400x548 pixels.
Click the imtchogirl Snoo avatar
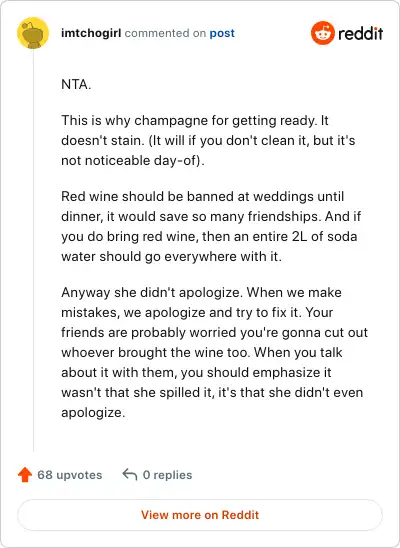click(33, 33)
